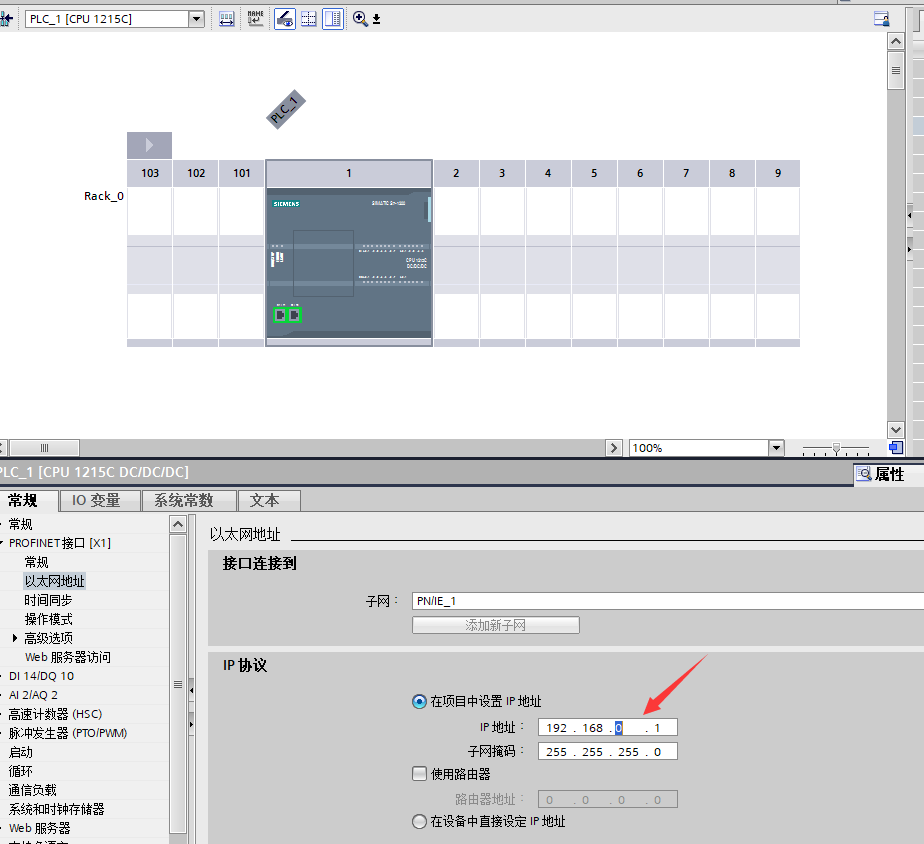Screen dimensions: 924x844
Task: Switch to the IO 变量 tab
Action: (99, 500)
